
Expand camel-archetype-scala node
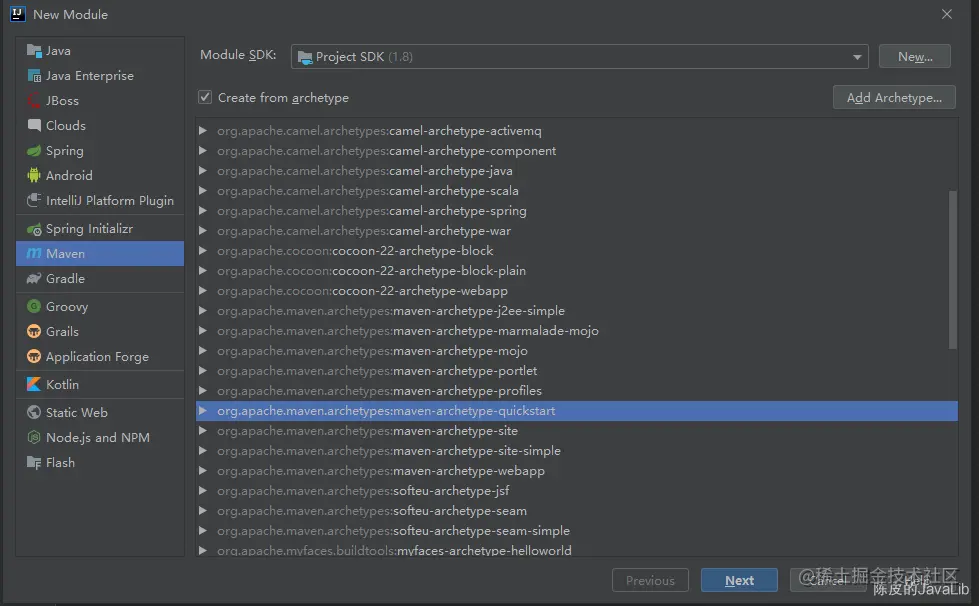pyautogui.click(x=202, y=190)
